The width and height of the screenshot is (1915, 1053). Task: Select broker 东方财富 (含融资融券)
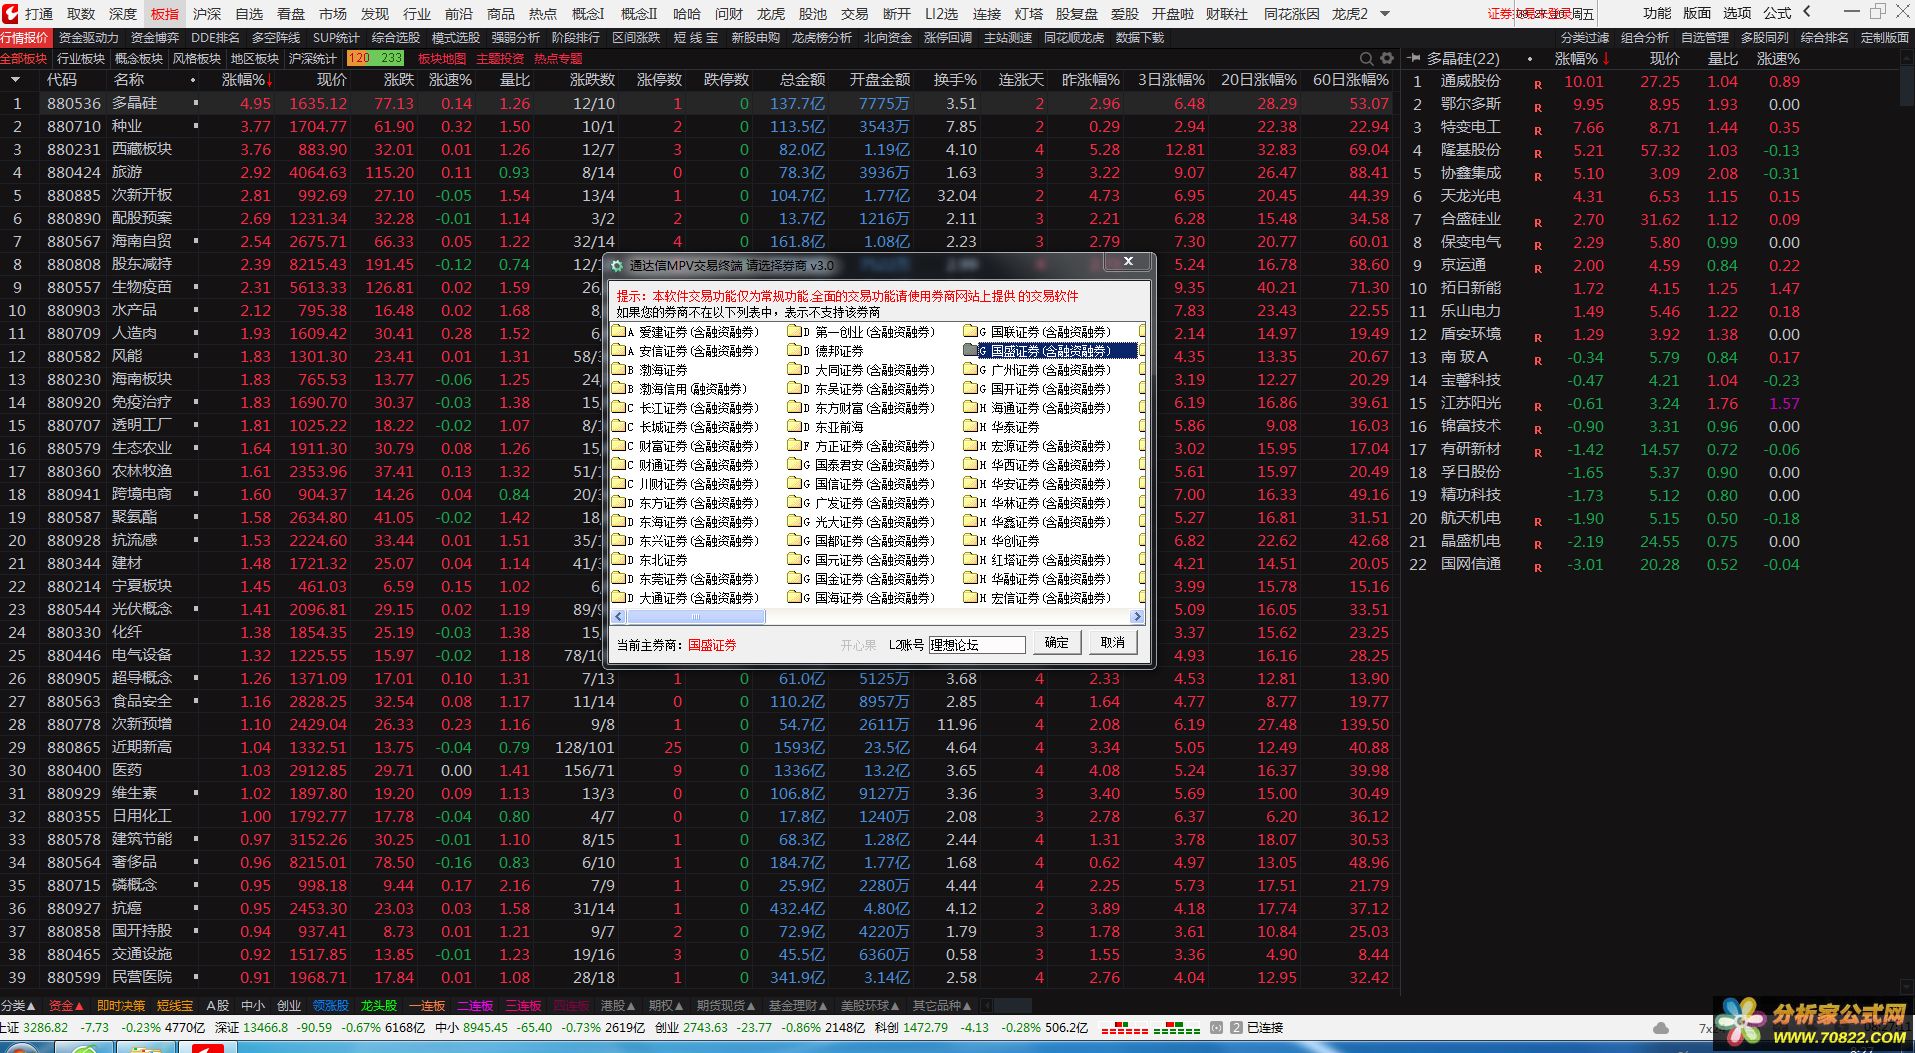click(x=875, y=407)
